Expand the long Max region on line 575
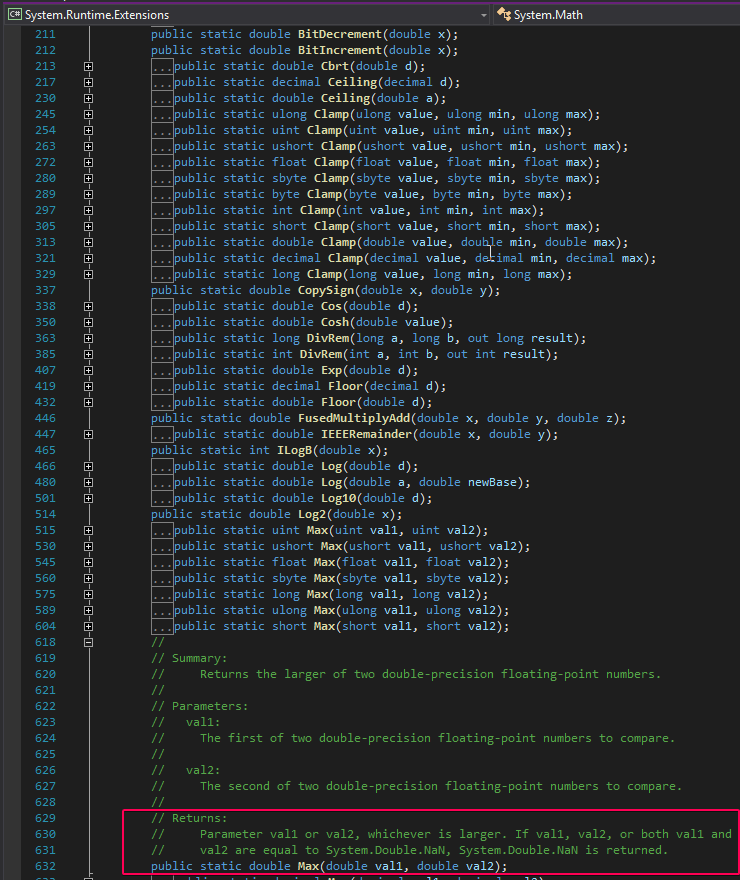The height and width of the screenshot is (880, 740). click(x=88, y=594)
